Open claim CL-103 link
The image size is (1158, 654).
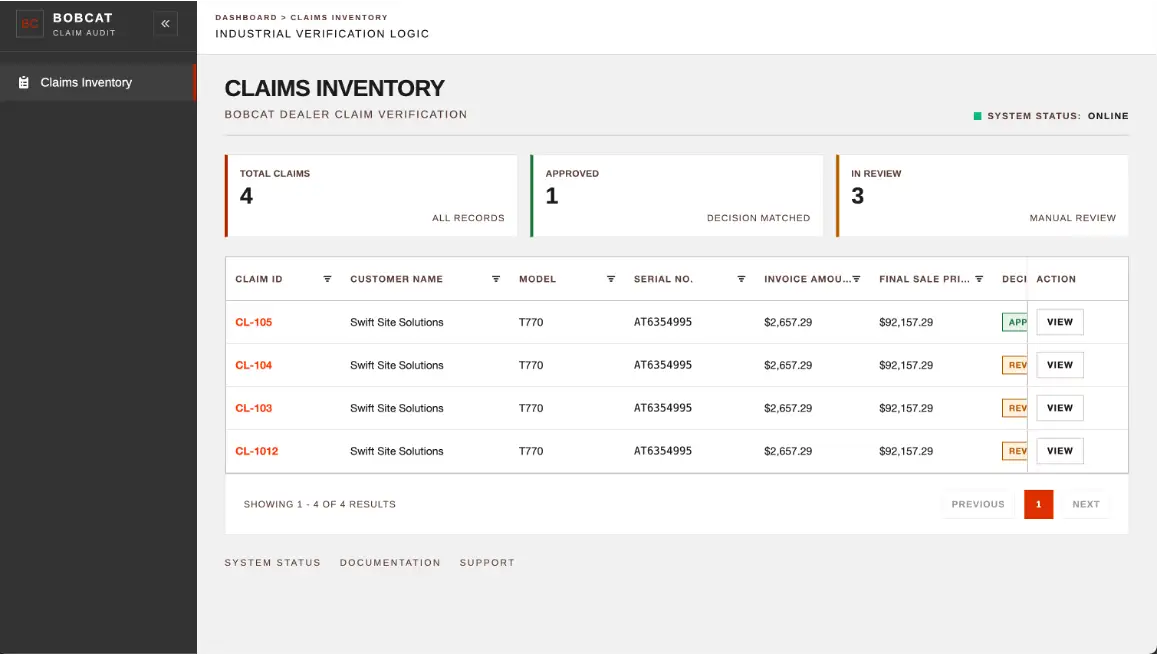click(x=253, y=407)
